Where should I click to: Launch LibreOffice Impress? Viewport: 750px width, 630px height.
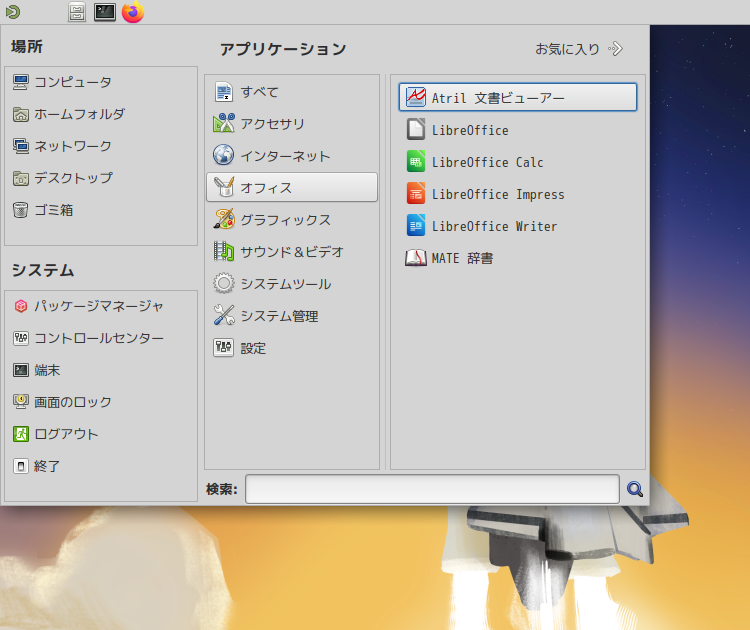[518, 194]
